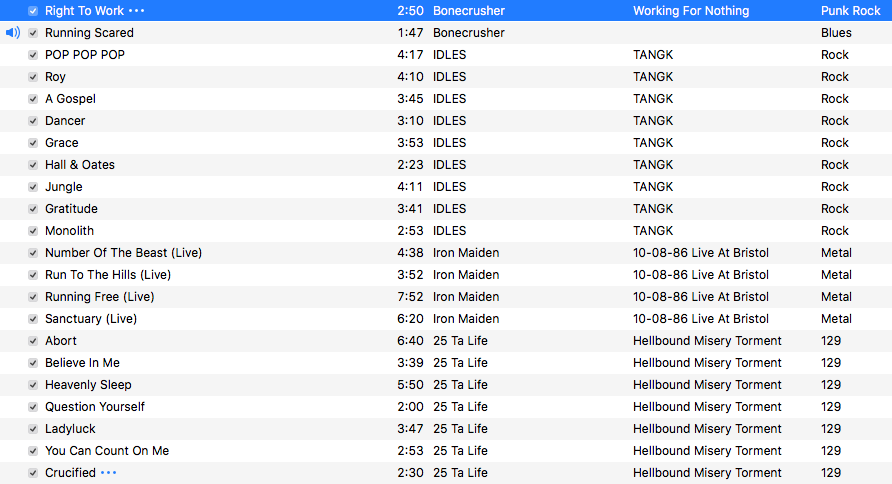Click 25 Ta Life artist on Heavenly Sleep row
Viewport: 892px width, 484px height.
[460, 385]
